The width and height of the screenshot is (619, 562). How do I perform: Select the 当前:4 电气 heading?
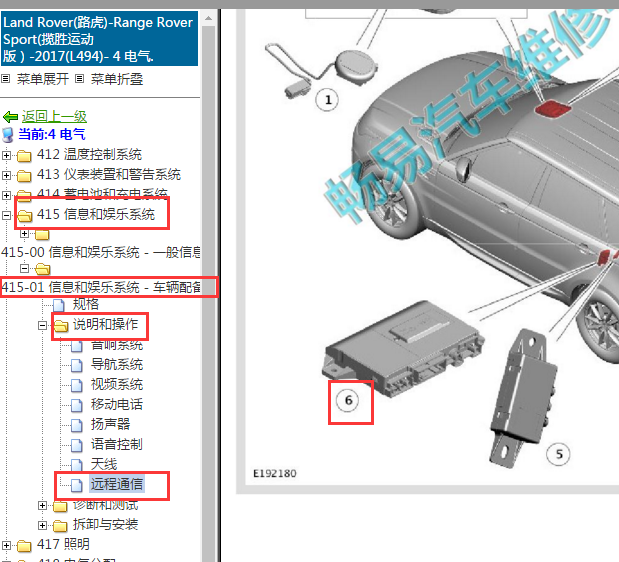pyautogui.click(x=52, y=134)
